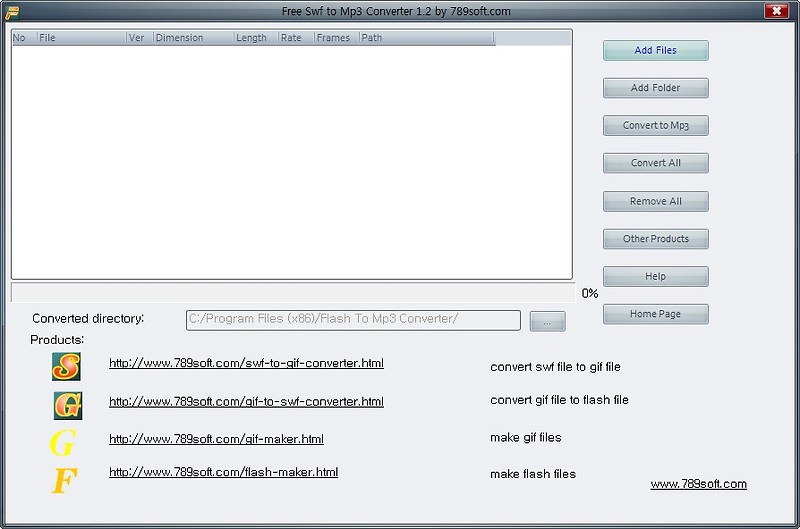Click the Path column header
The width and height of the screenshot is (800, 529).
pos(427,38)
